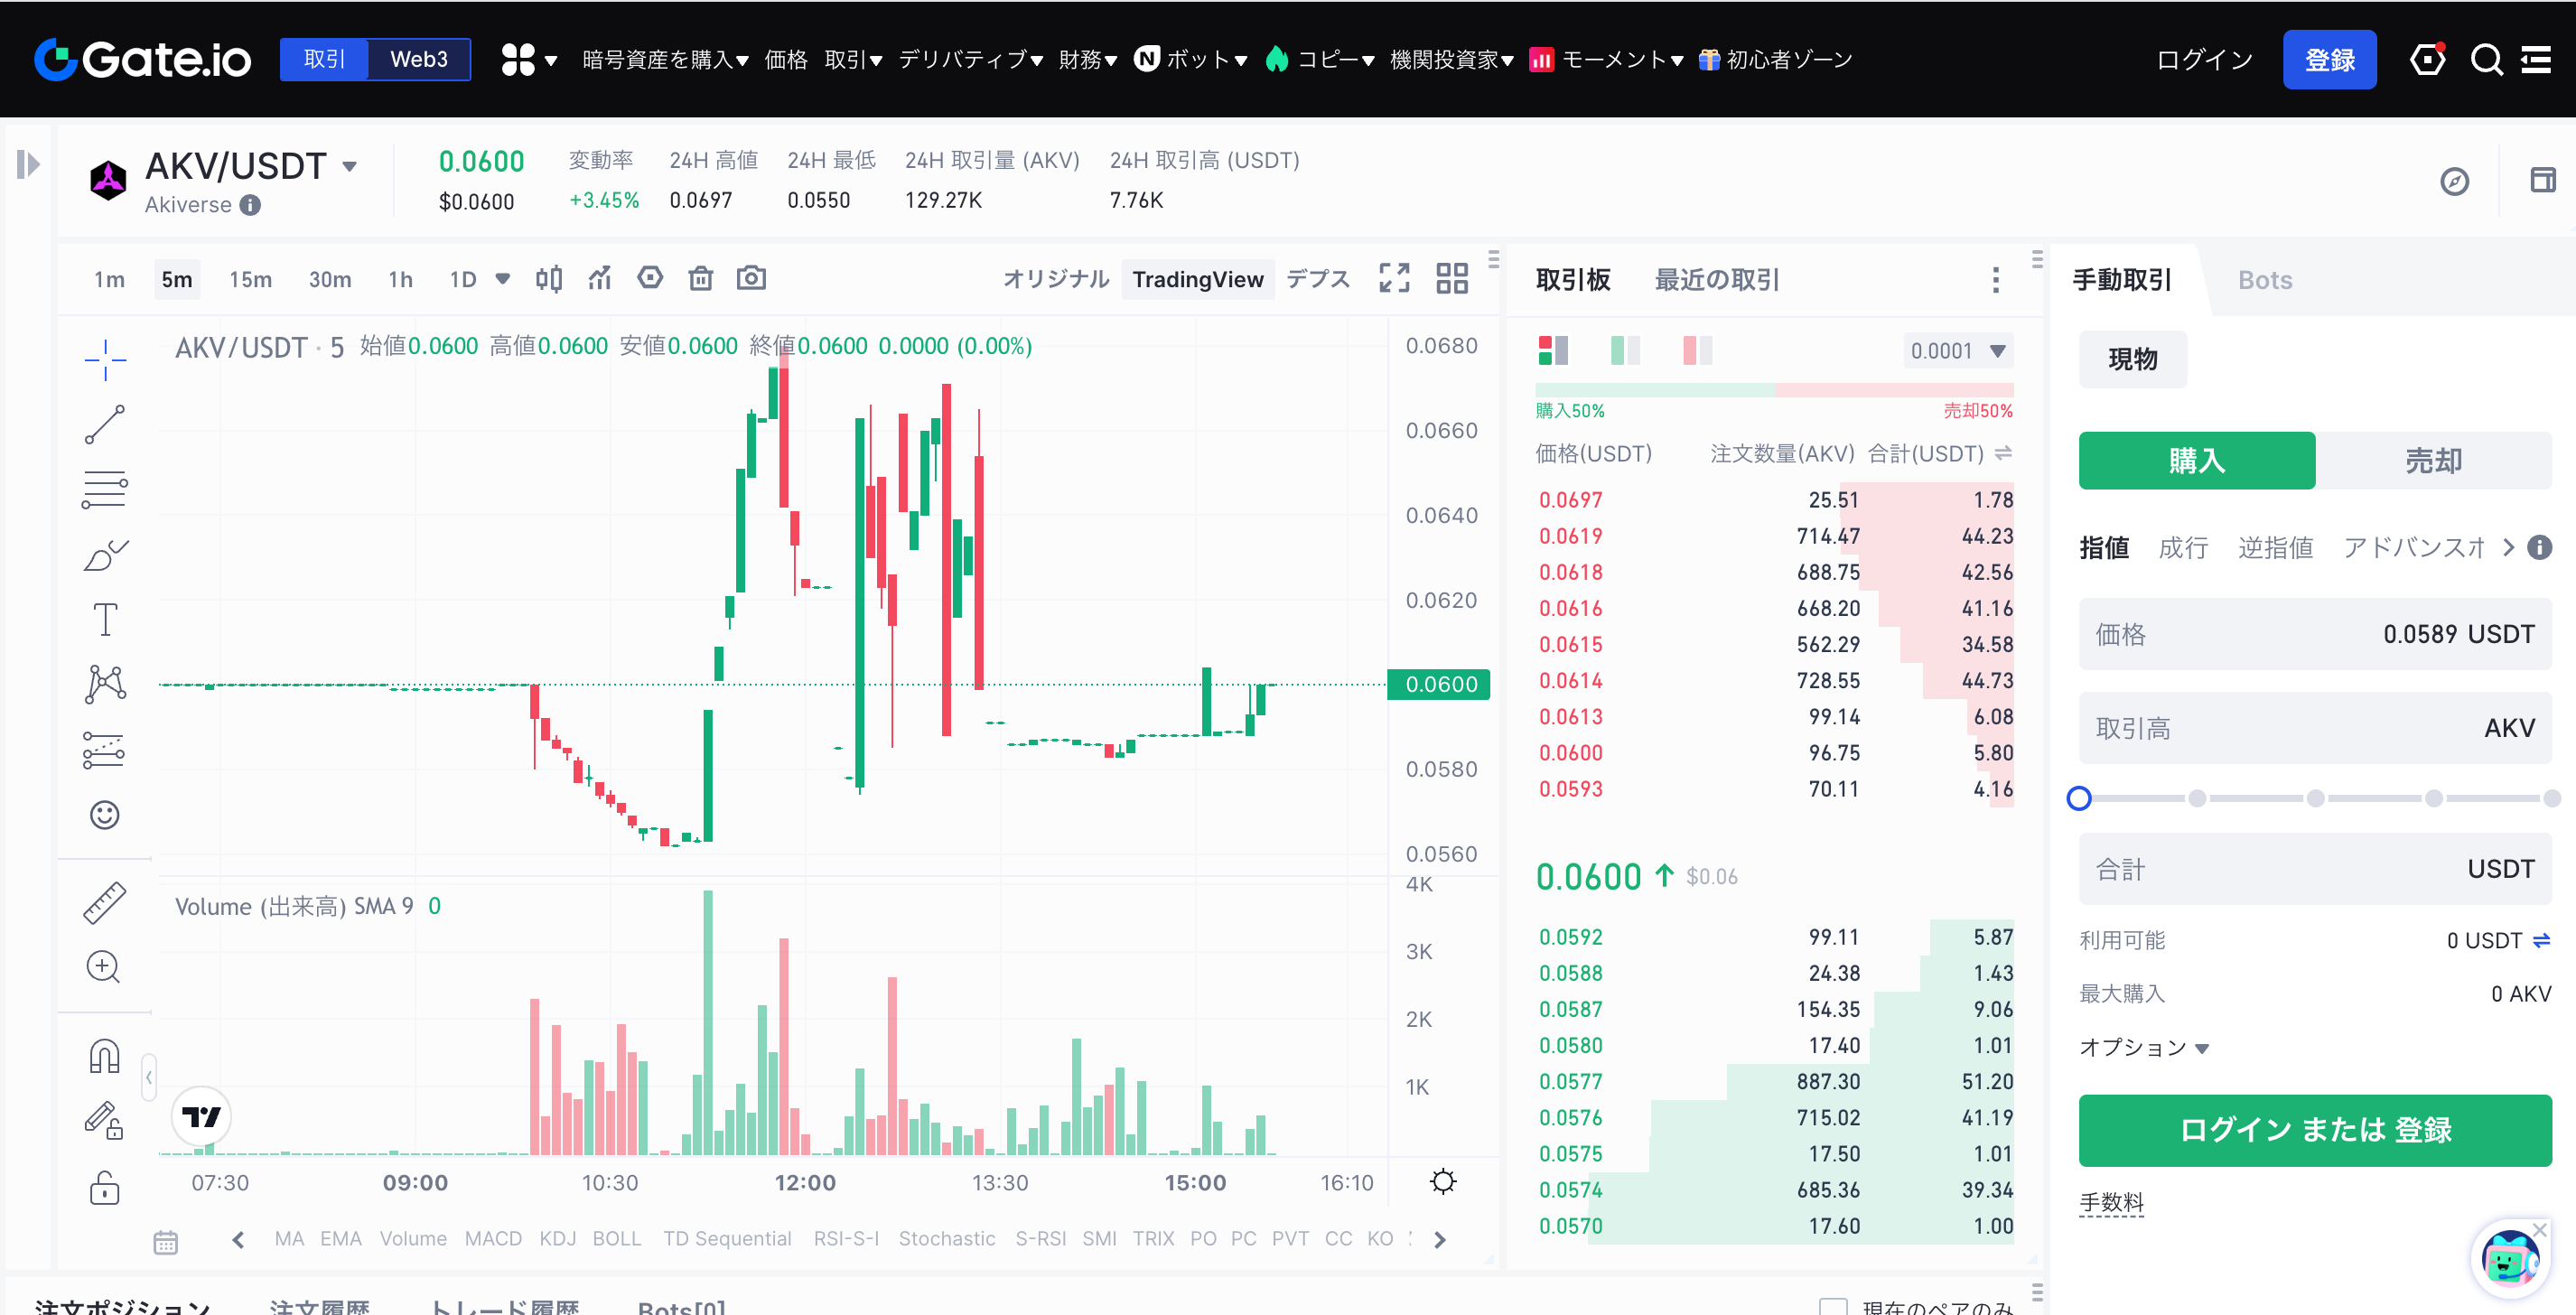Click the 合計 total input field
Image resolution: width=2576 pixels, height=1315 pixels.
[x=2316, y=869]
